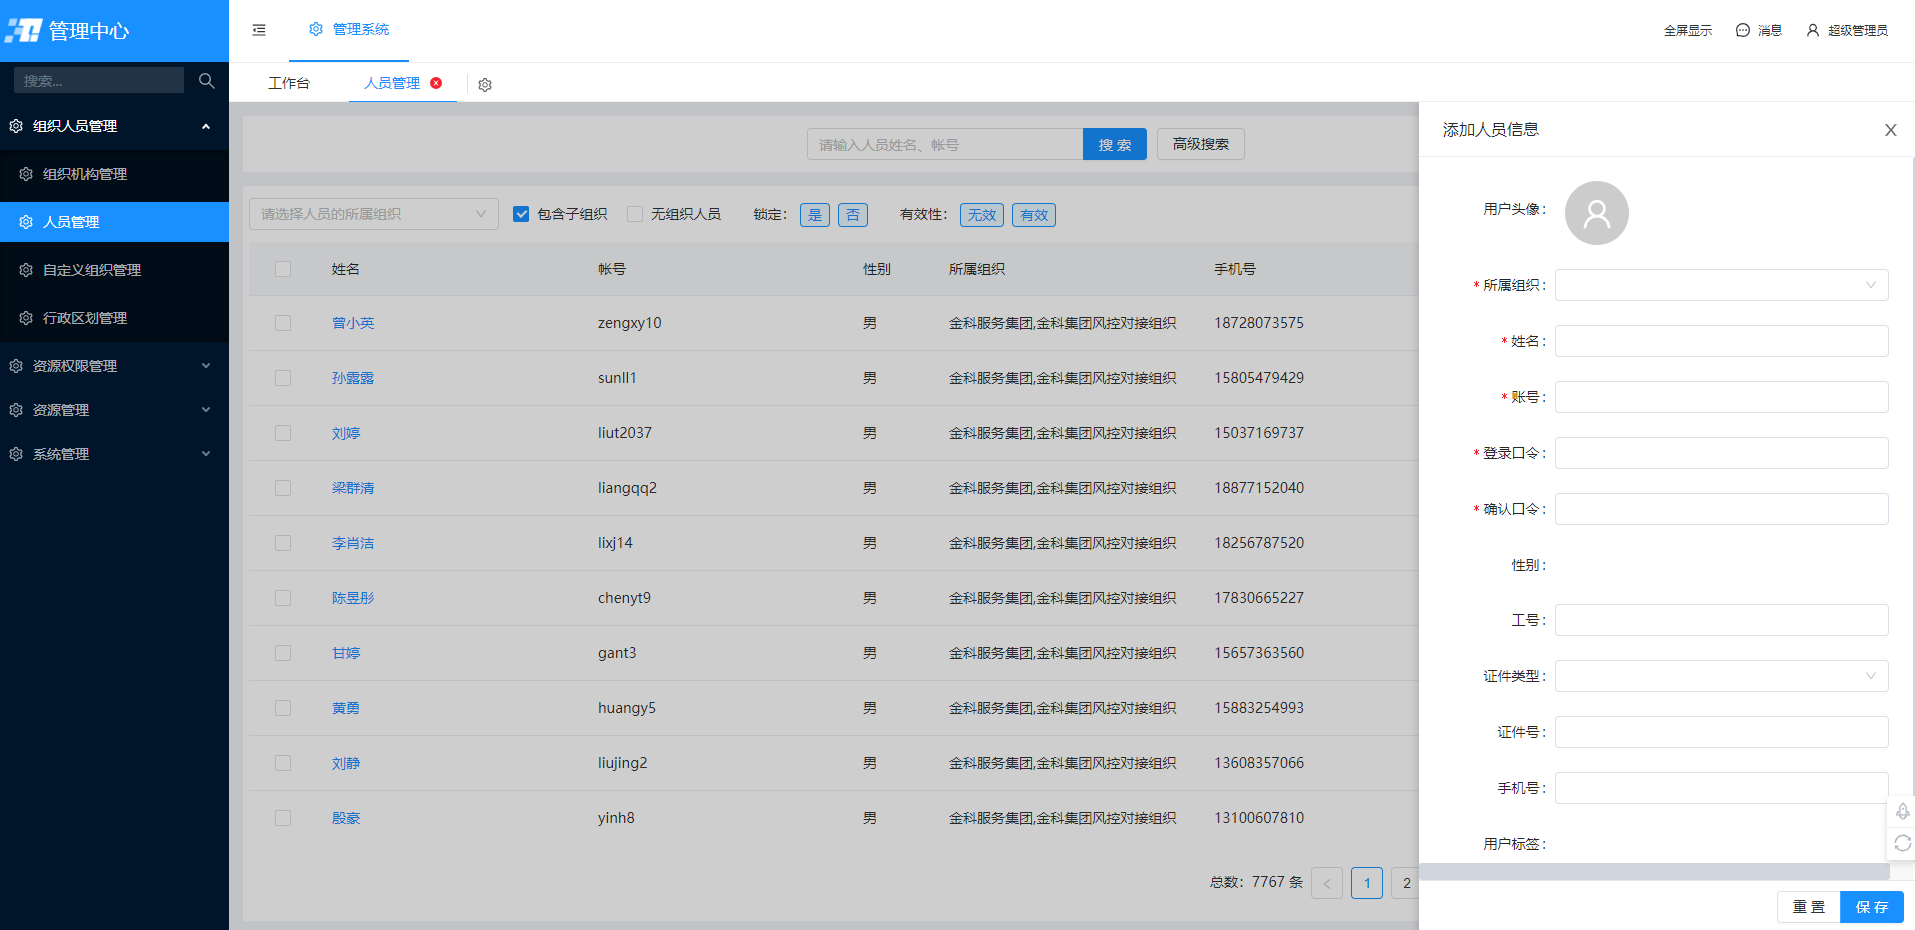Select 人员管理 sidebar item
Image resolution: width=1915 pixels, height=930 pixels.
(x=114, y=222)
